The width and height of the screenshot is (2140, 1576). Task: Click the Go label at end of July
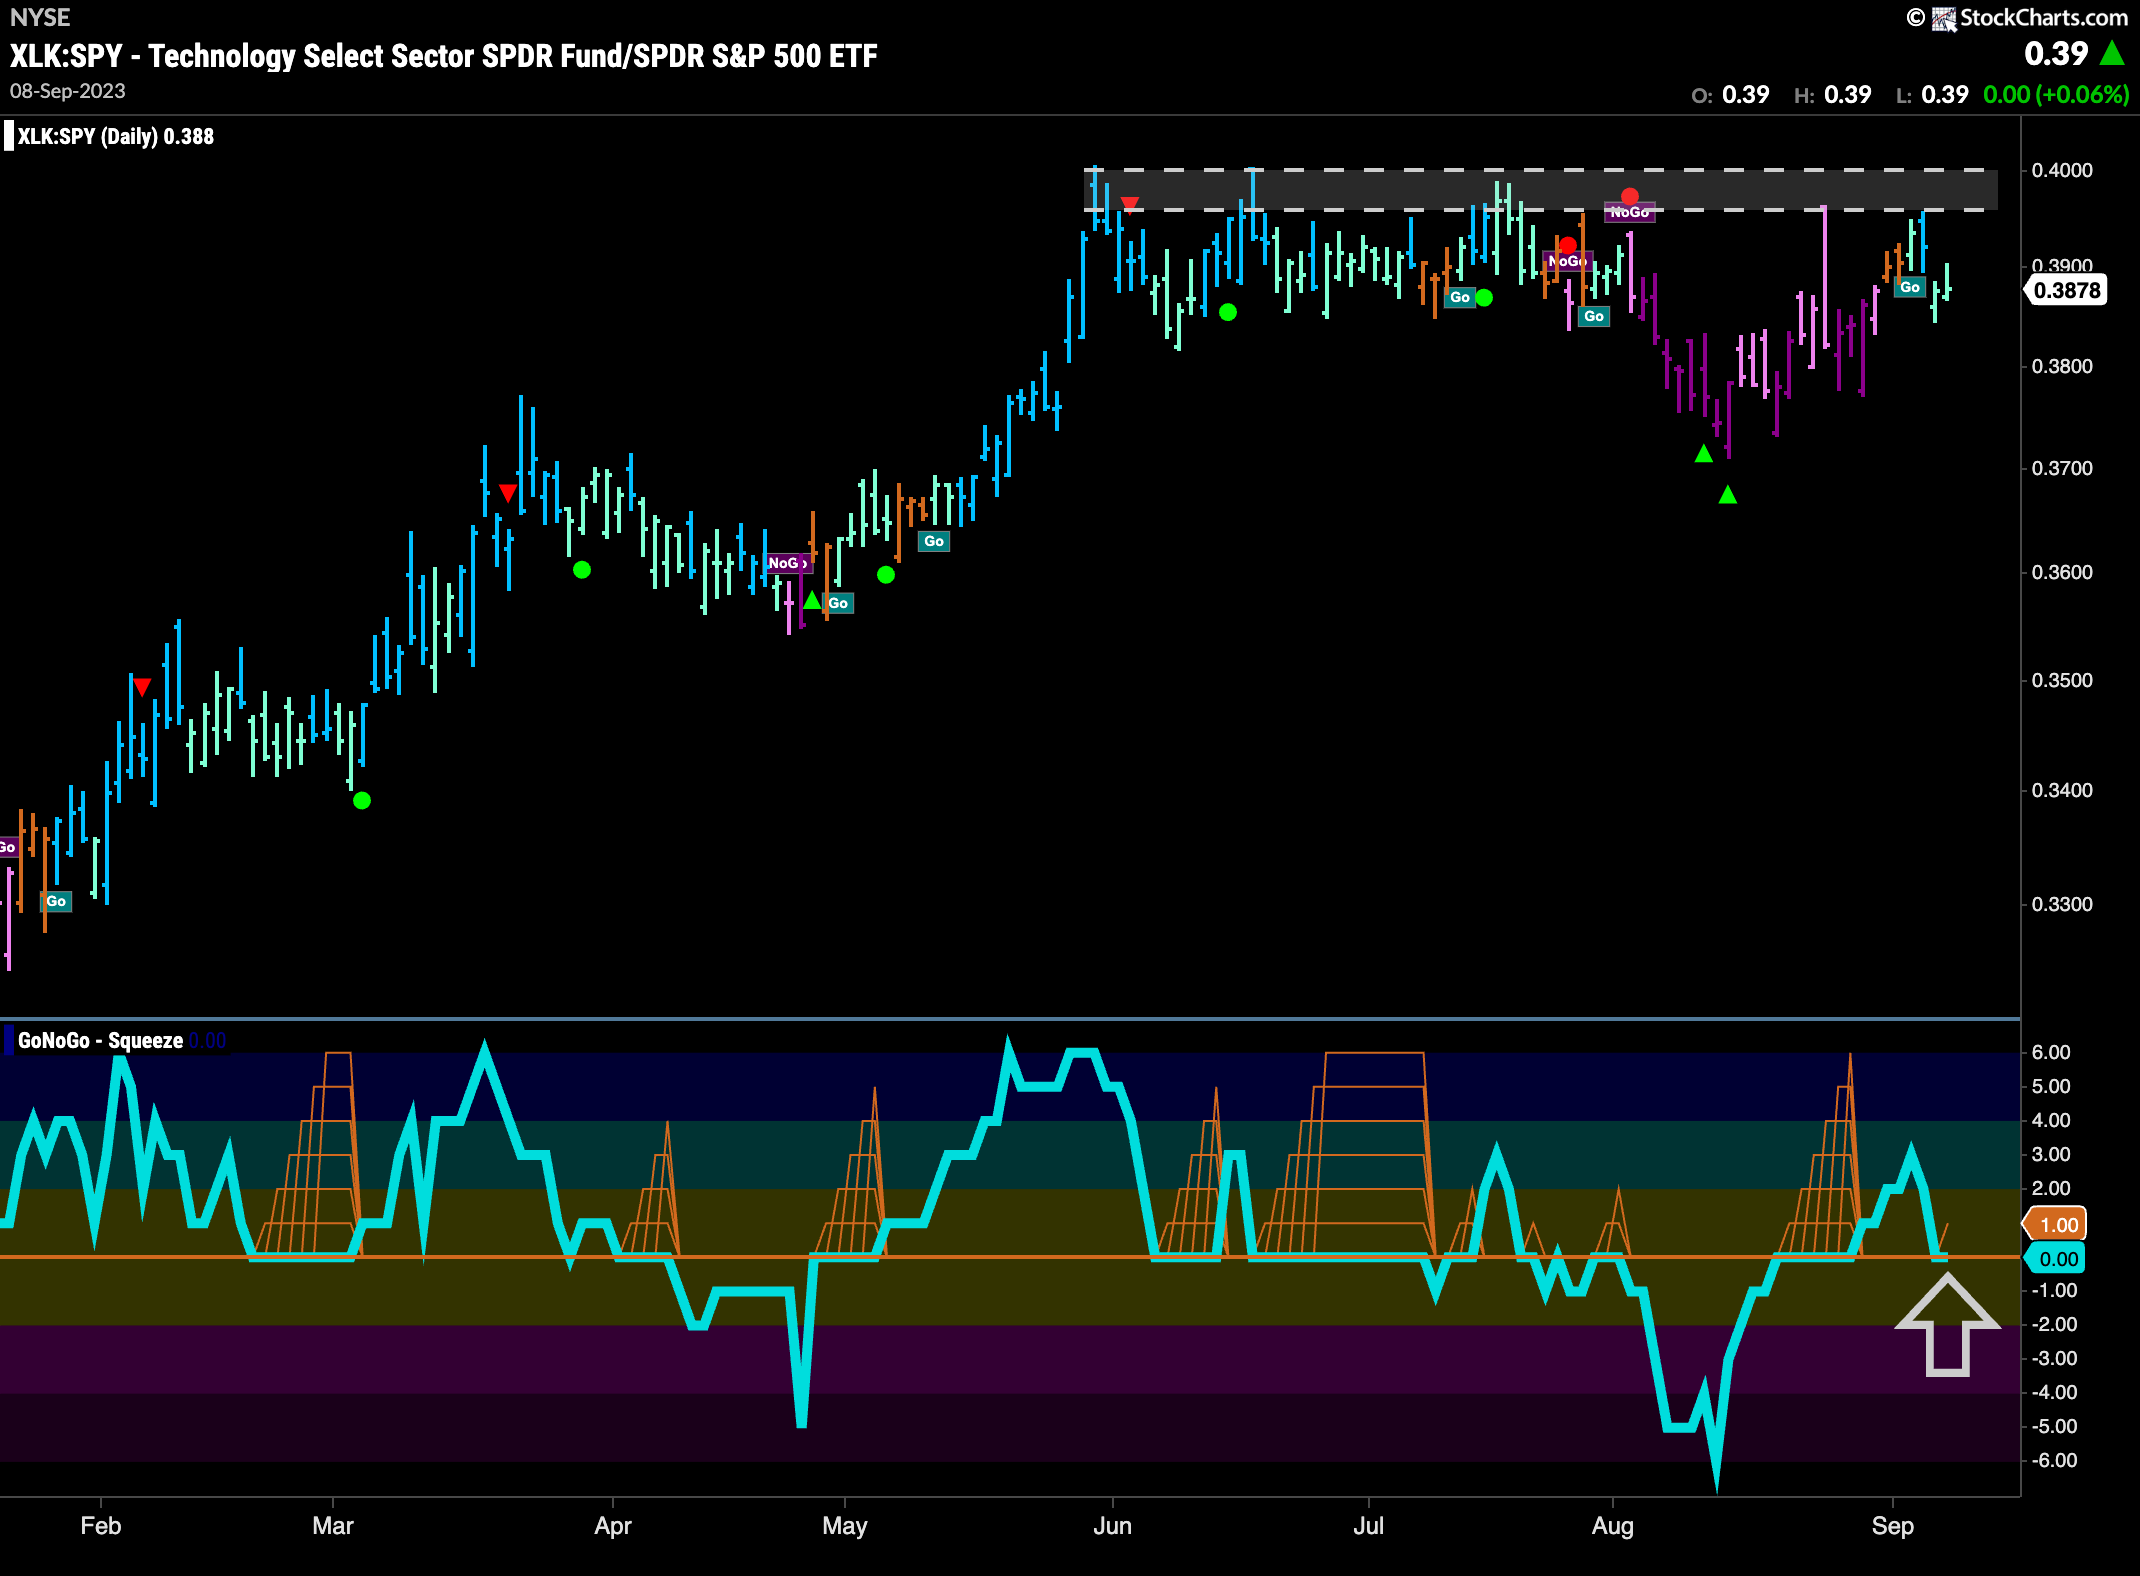pyautogui.click(x=1594, y=316)
